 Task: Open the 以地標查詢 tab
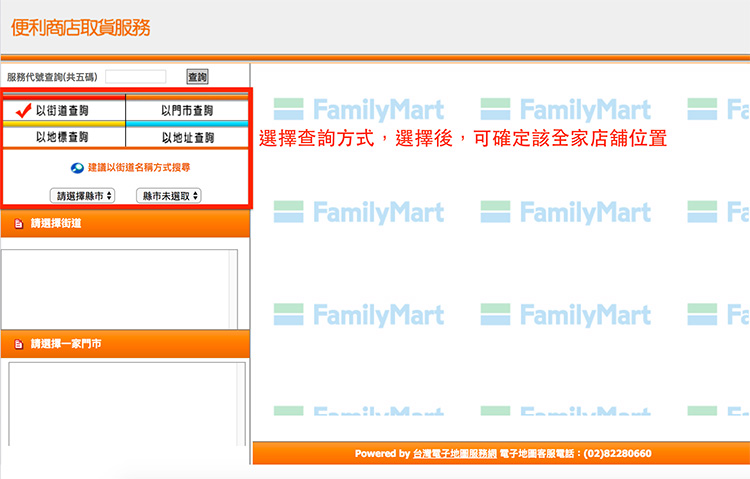point(64,137)
